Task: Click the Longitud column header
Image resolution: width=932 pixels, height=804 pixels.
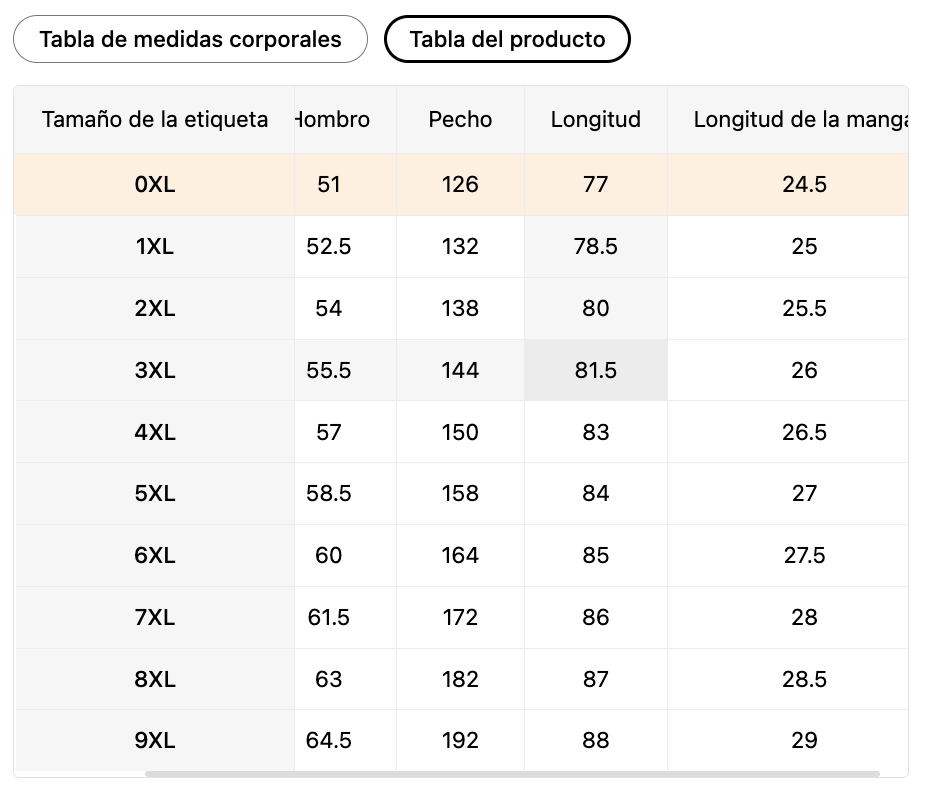Action: (595, 120)
